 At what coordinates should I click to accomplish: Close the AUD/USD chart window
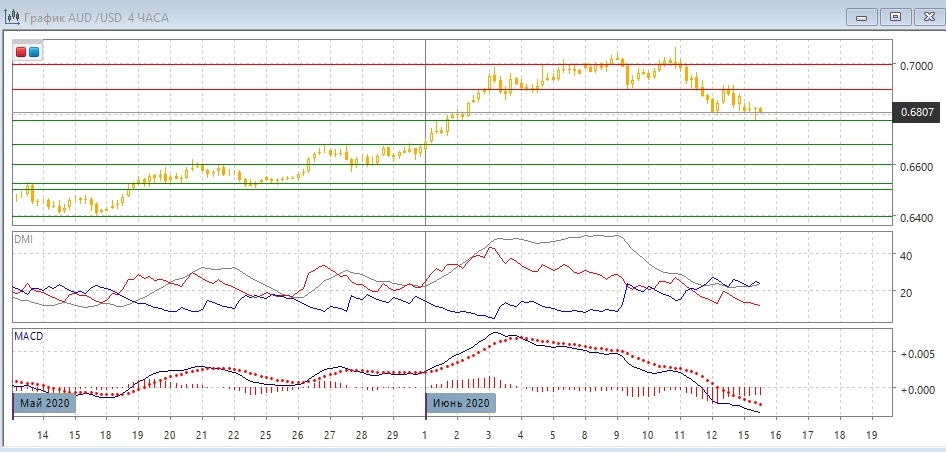[x=927, y=16]
